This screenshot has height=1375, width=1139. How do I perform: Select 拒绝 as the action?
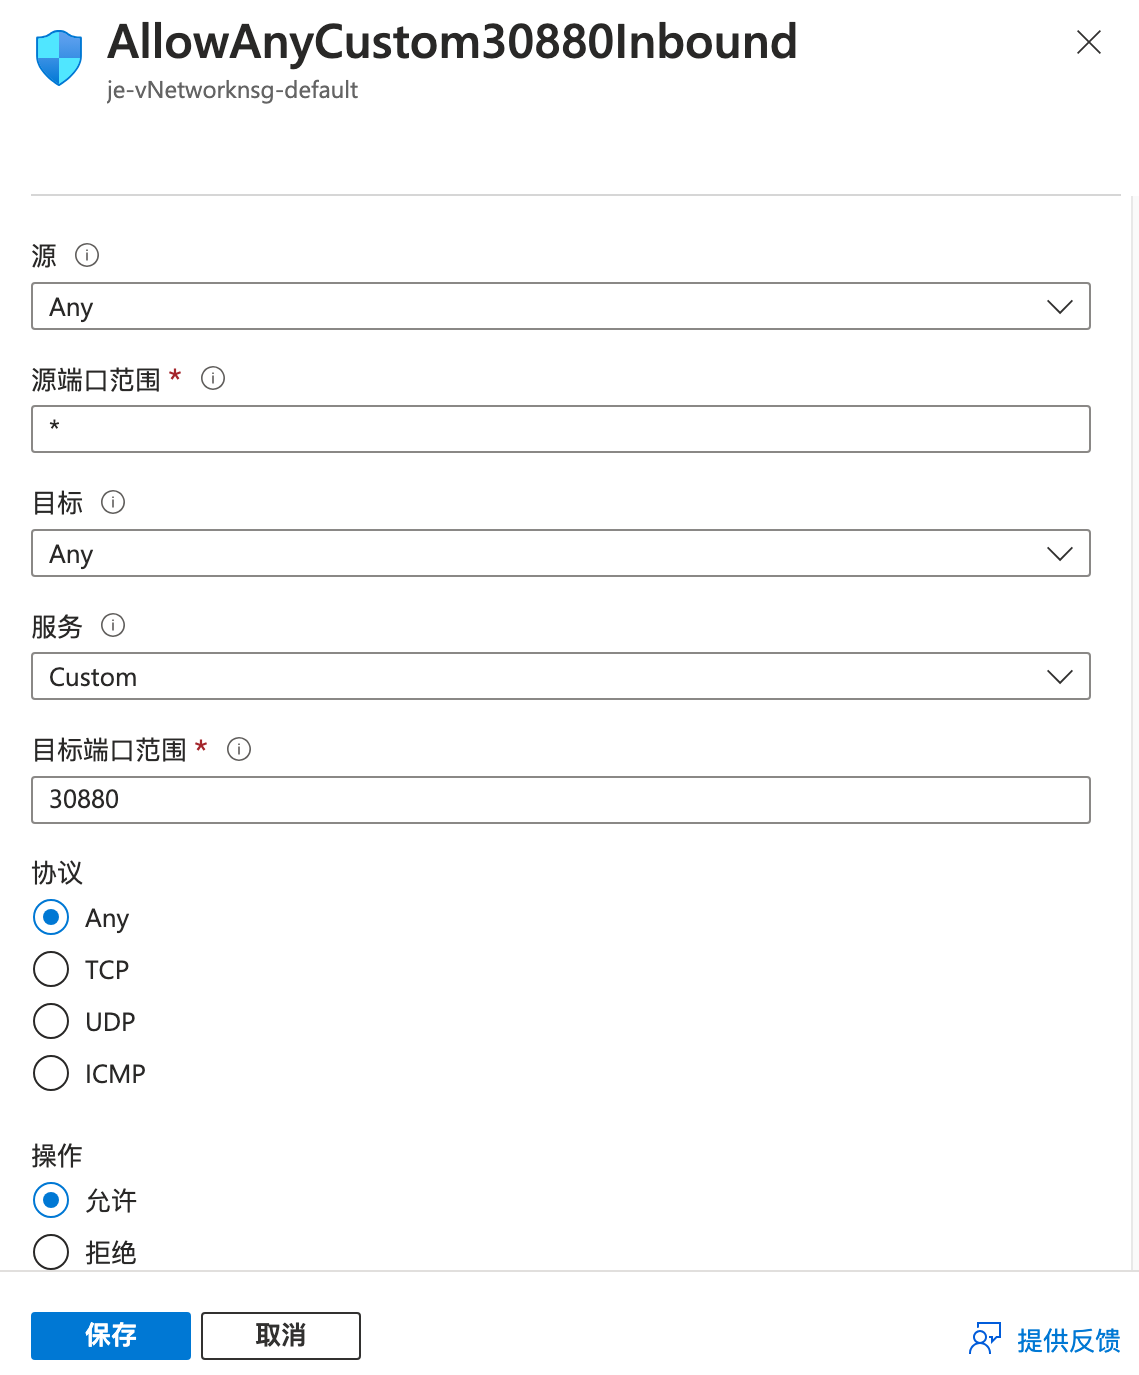click(x=51, y=1252)
